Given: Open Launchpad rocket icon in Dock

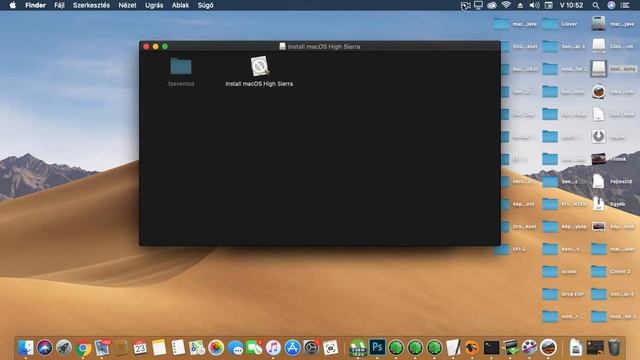Looking at the screenshot, I should coord(64,347).
